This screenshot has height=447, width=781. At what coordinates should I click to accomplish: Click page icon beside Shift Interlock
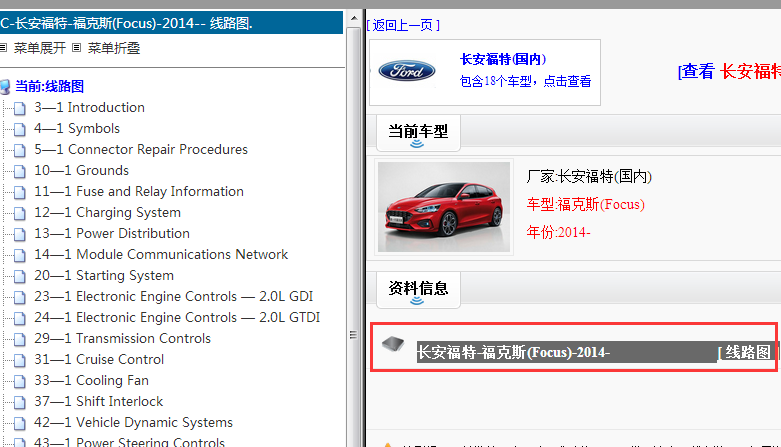tap(20, 402)
